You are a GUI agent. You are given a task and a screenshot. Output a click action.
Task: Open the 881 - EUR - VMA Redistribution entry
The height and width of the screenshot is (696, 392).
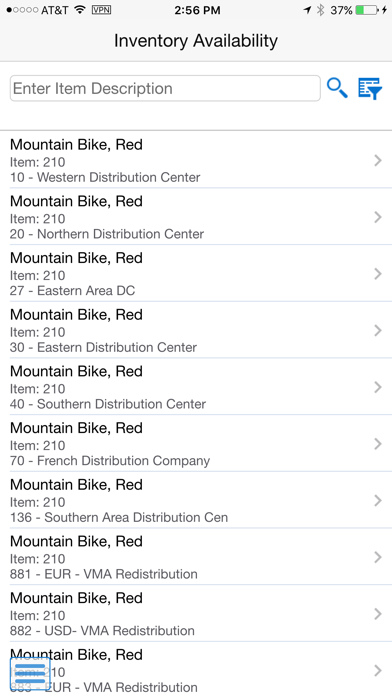(196, 557)
